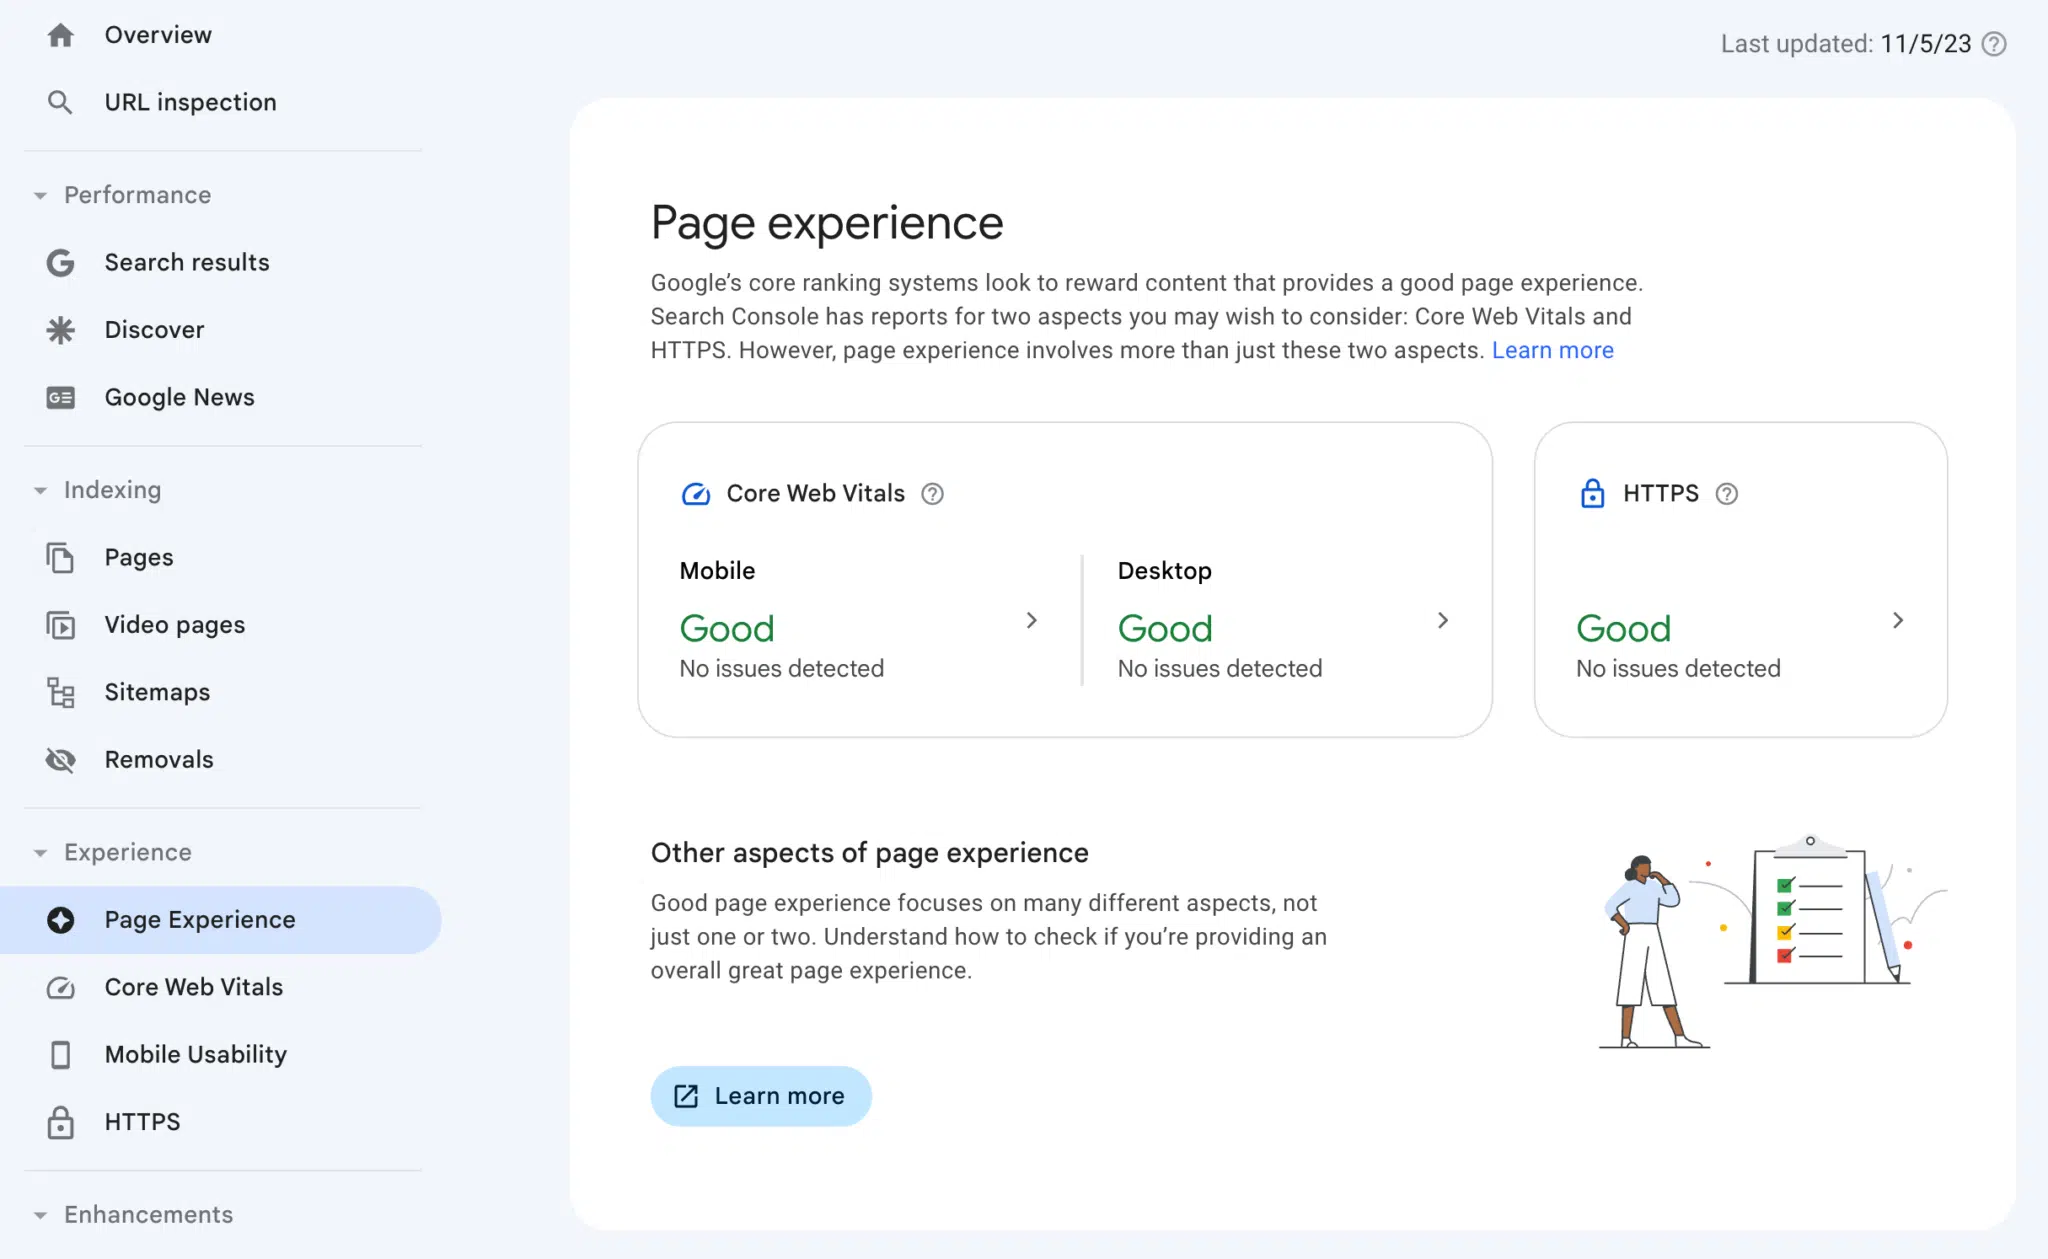The height and width of the screenshot is (1259, 2048).
Task: Click the help question mark for Core Web Vitals
Action: pos(932,493)
